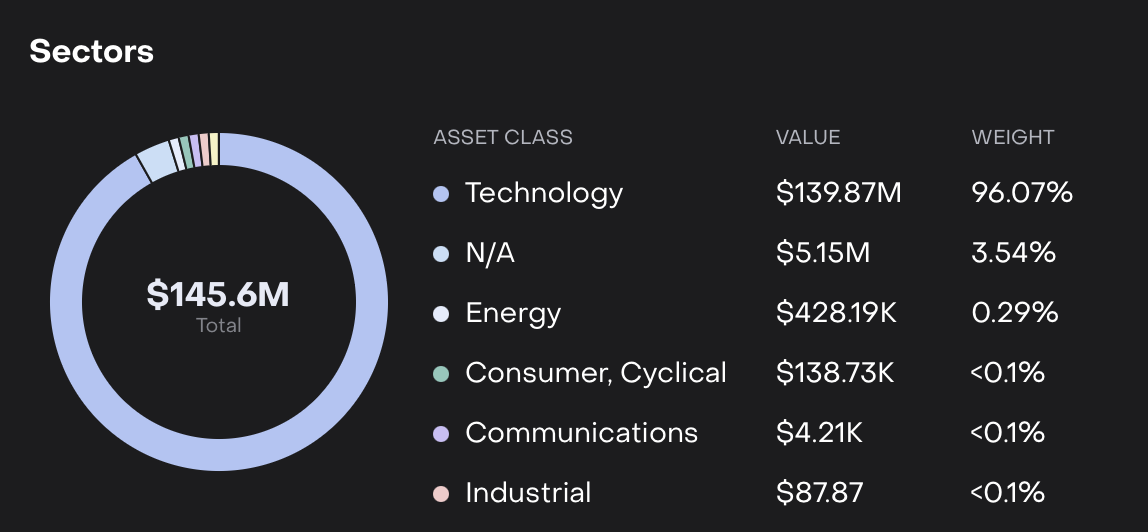
Task: Open the Energy sector row label
Action: coord(513,313)
